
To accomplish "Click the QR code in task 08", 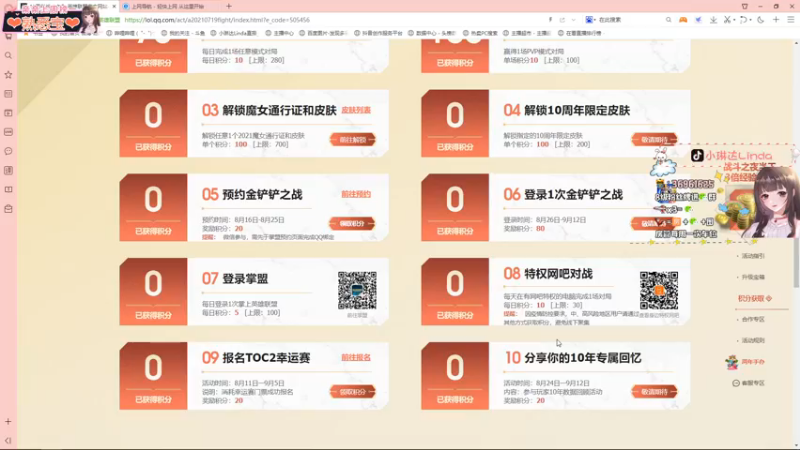I will point(659,290).
